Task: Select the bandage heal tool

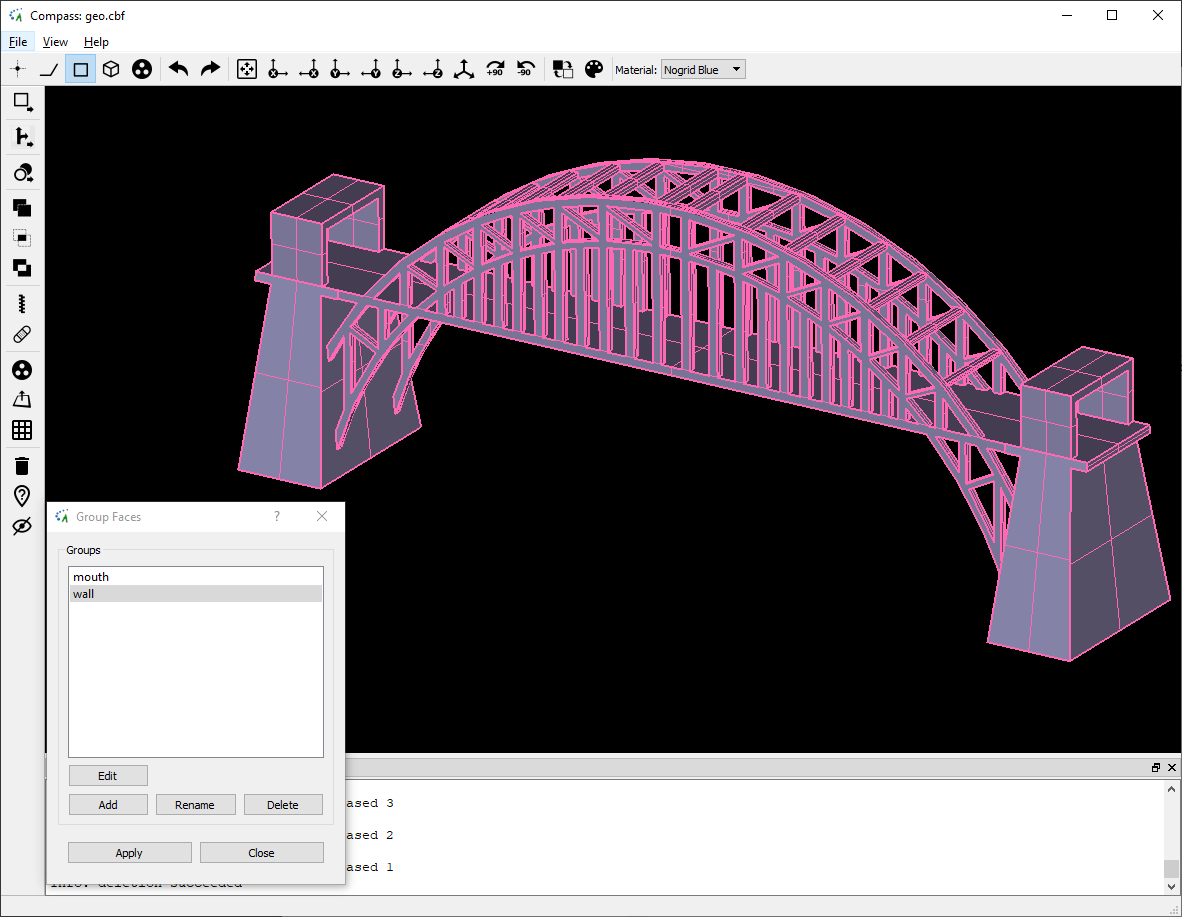Action: pyautogui.click(x=22, y=335)
